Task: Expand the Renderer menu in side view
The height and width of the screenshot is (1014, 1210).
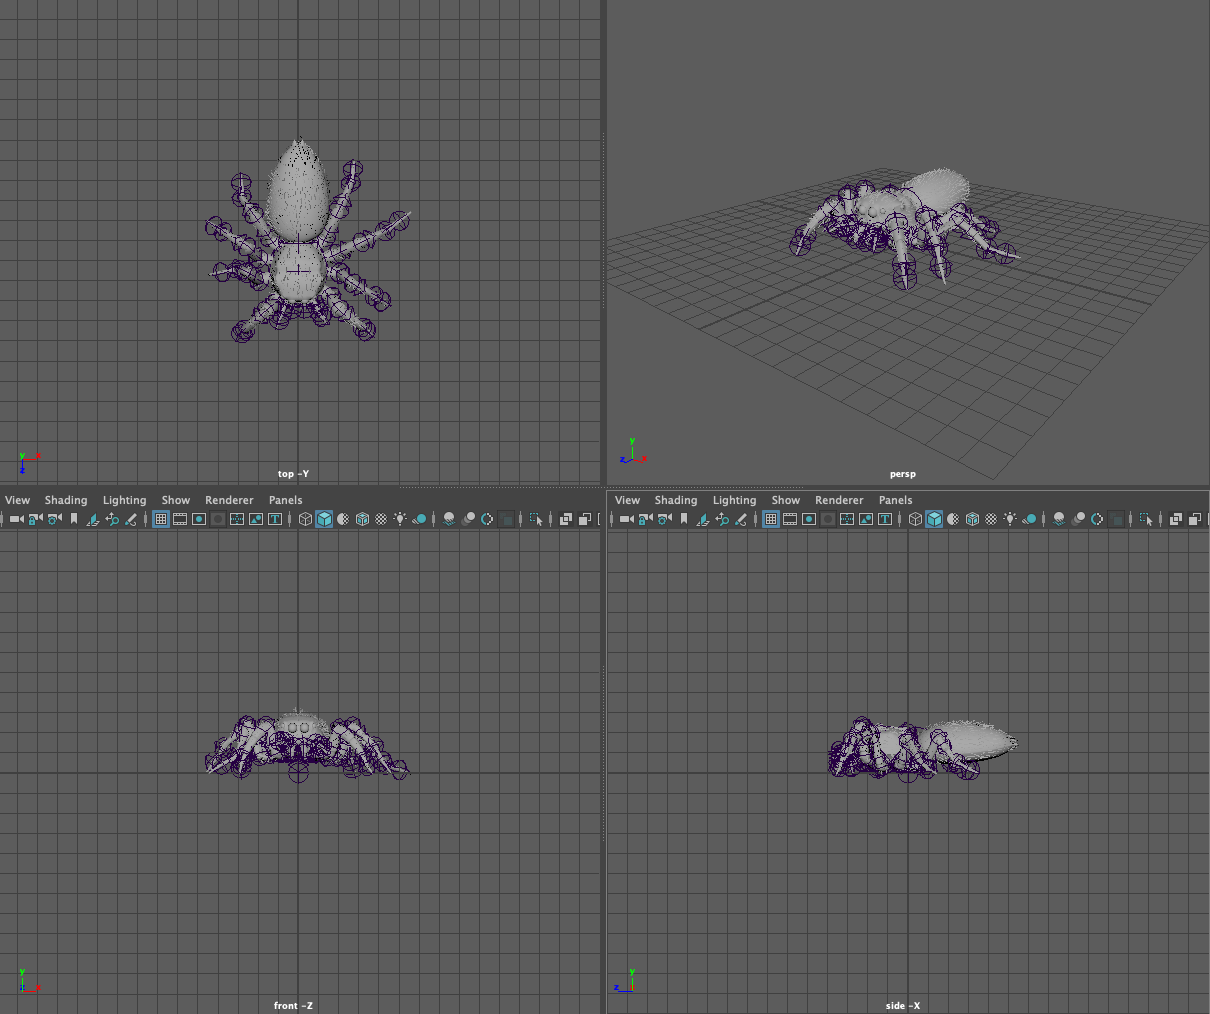Action: [x=838, y=500]
